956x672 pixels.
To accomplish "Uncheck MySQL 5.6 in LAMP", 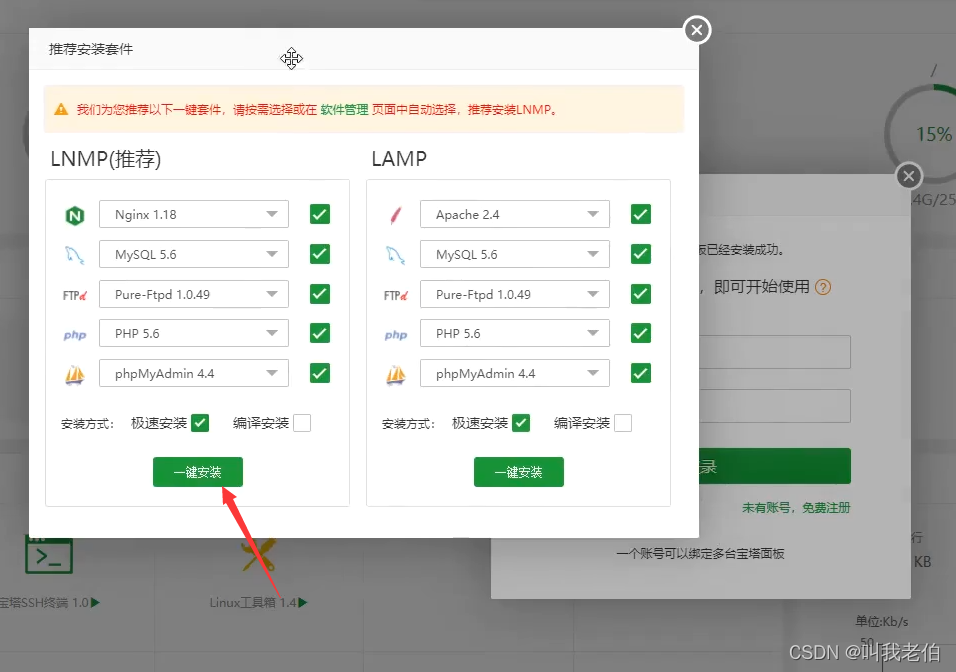I will click(x=641, y=254).
